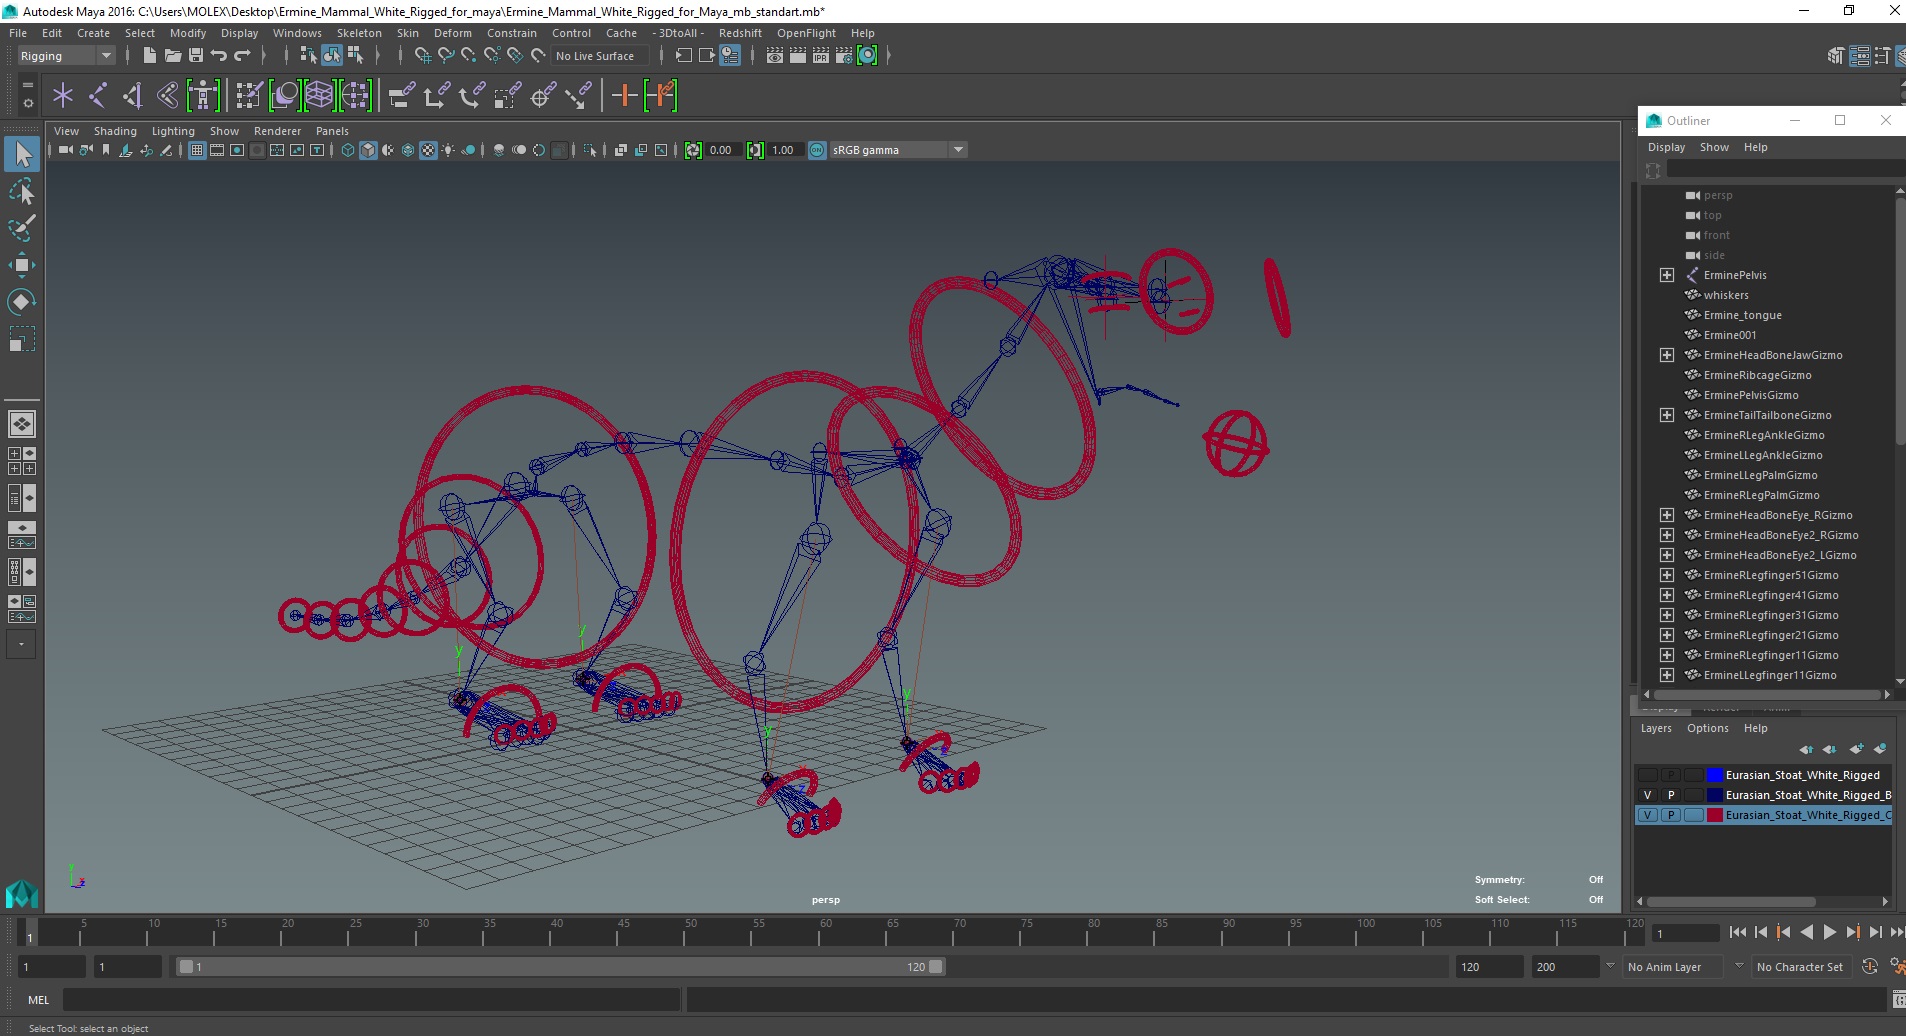1906x1036 pixels.
Task: Toggle visibility box of top Eurasian_Stoat_White_Rigged layer
Action: [x=1647, y=775]
